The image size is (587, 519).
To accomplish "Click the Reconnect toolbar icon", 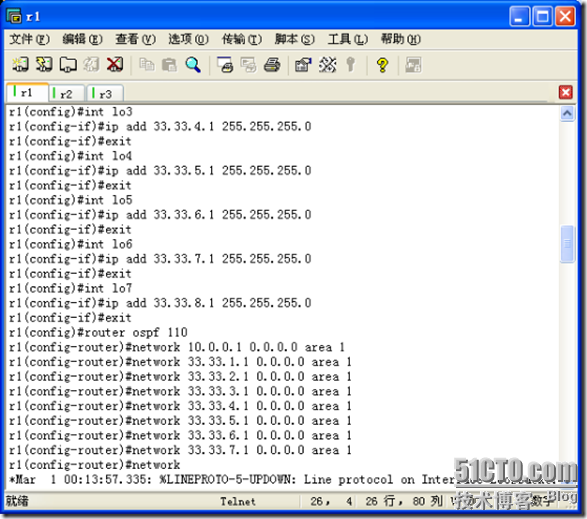I will [91, 65].
